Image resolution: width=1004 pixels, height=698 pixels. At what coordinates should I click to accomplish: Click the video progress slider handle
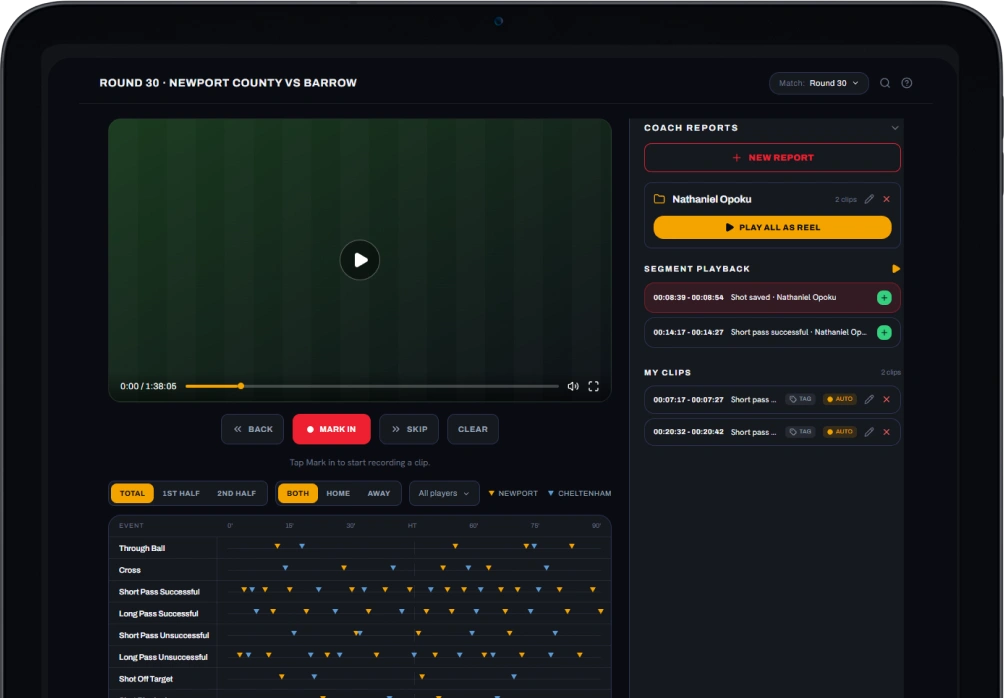tap(241, 386)
